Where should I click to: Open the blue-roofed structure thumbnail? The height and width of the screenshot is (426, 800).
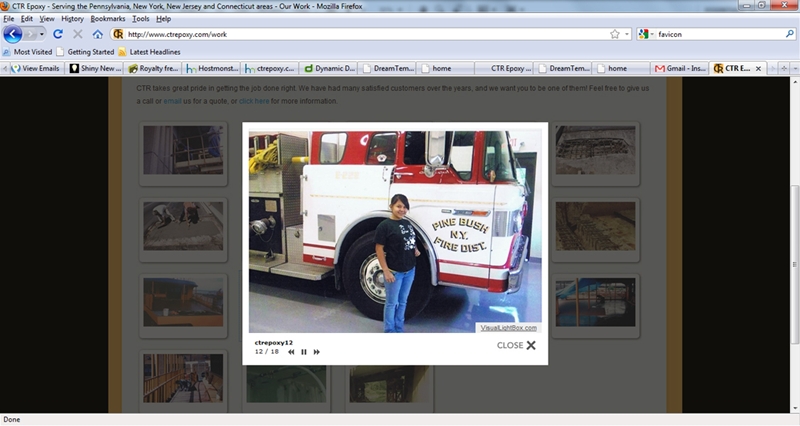pos(183,303)
